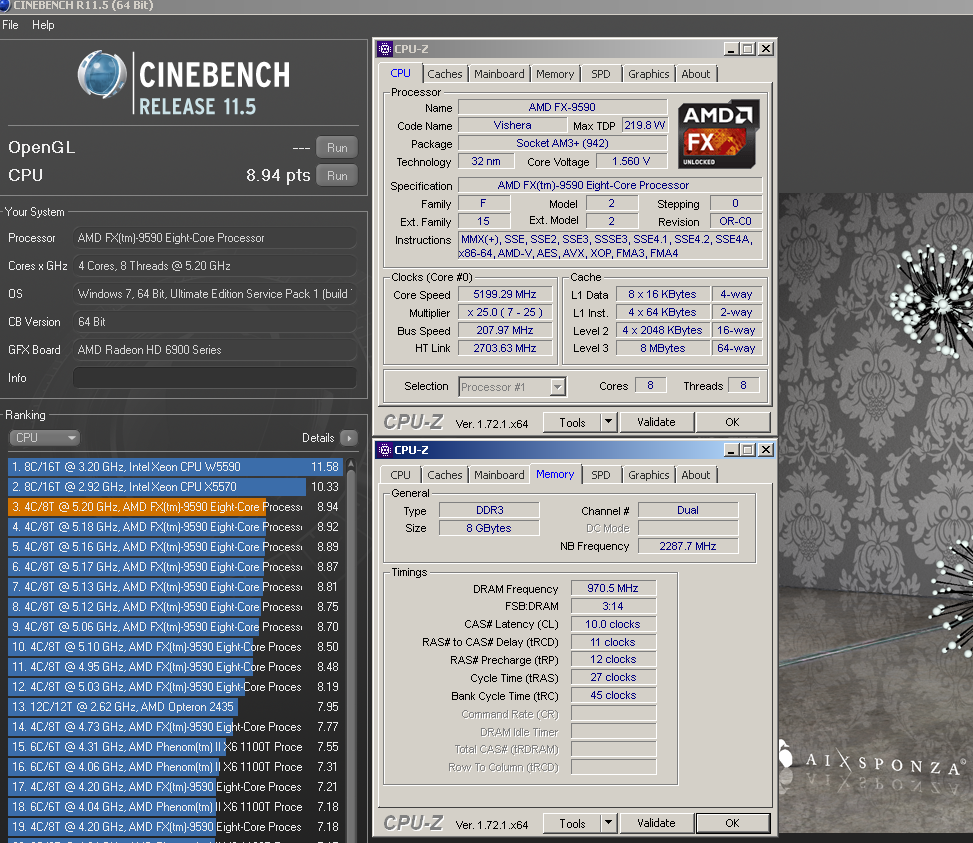The height and width of the screenshot is (843, 973).
Task: Click Tools button in bottom CPU-Z window
Action: point(572,823)
